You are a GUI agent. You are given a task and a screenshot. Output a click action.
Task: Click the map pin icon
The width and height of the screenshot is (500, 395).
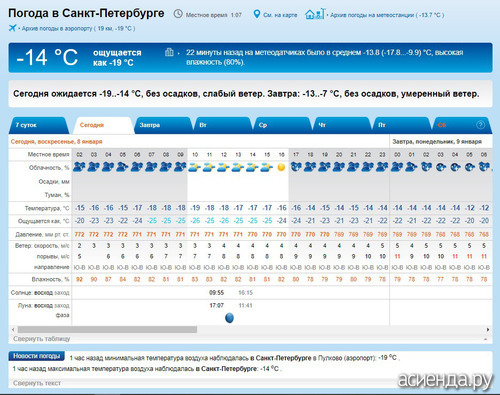(256, 14)
